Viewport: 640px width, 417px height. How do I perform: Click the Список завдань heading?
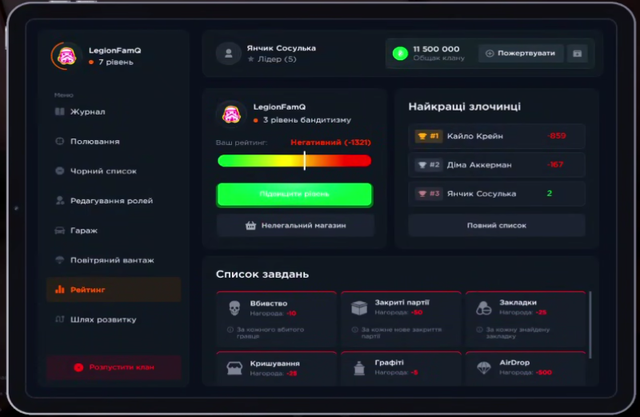point(262,274)
